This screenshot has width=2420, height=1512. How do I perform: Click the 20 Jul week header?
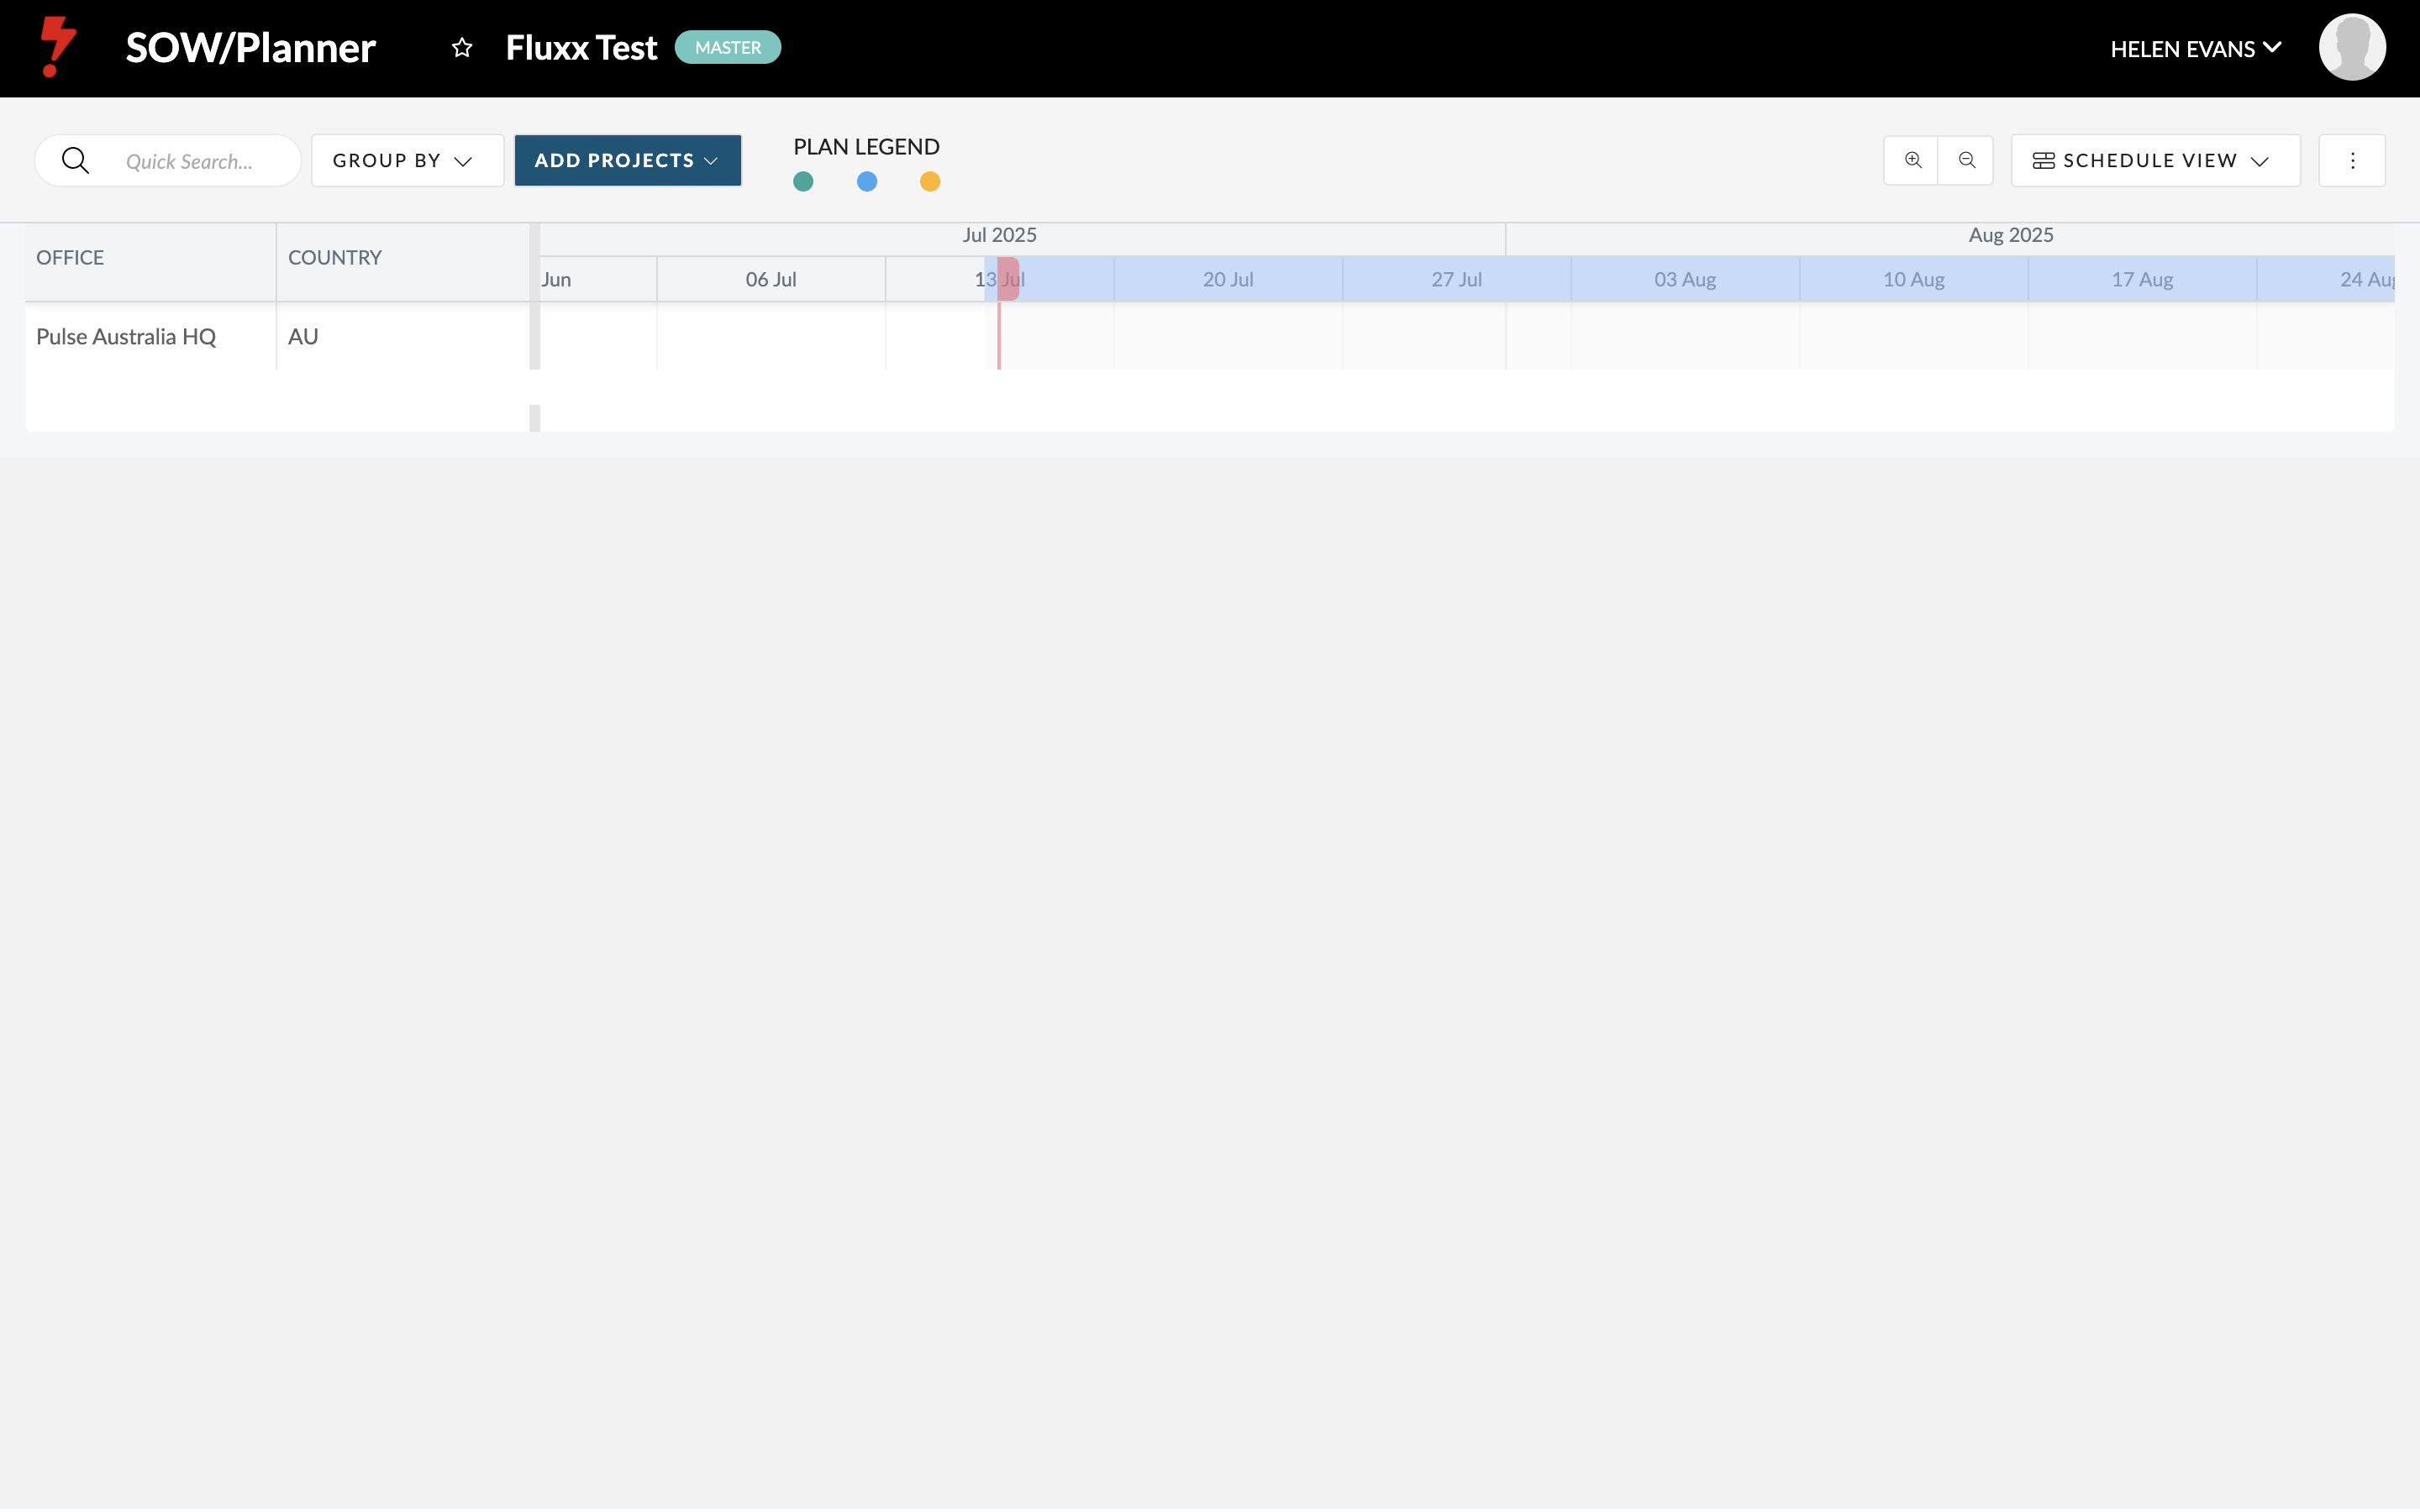coord(1228,280)
